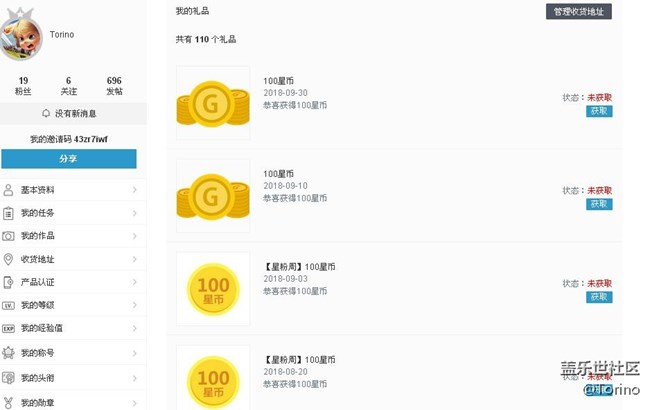Click the 管理收货地址 button
Screen dimensions: 650x410
coord(579,12)
